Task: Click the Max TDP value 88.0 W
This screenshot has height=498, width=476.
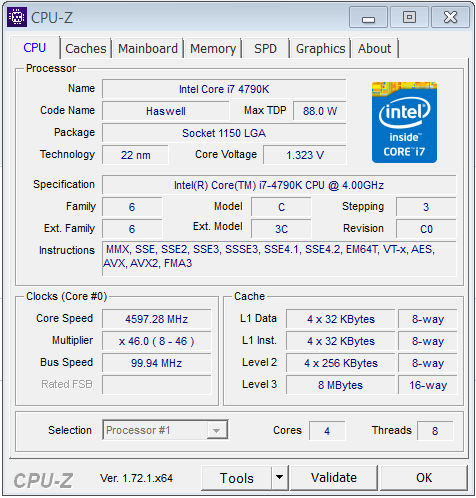Action: tap(320, 111)
